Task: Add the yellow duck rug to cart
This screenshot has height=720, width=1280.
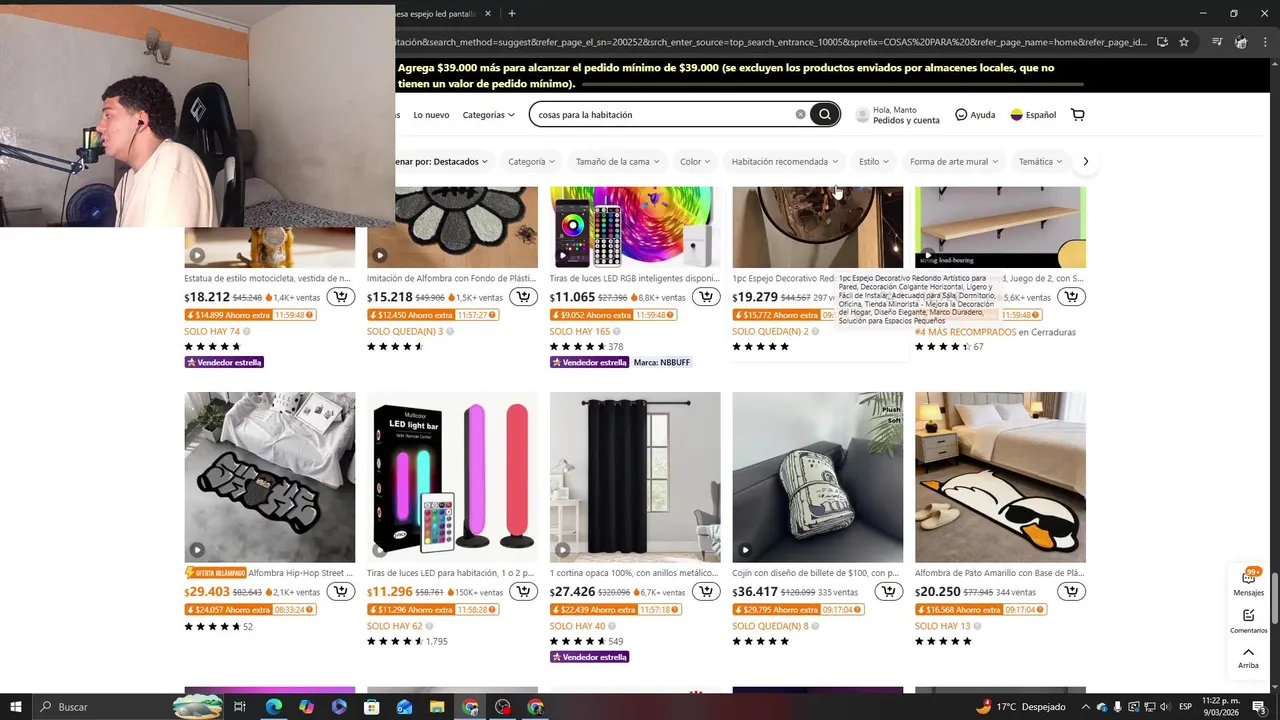Action: 1071,591
